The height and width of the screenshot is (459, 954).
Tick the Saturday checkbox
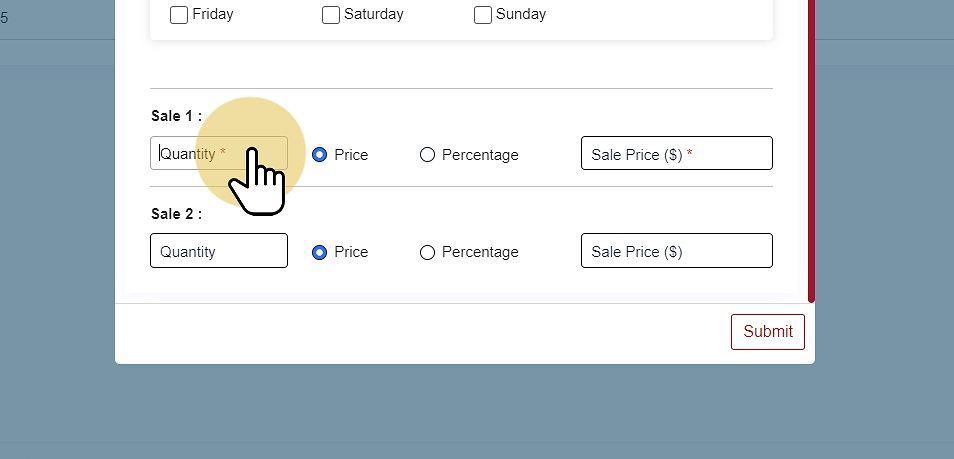[331, 15]
